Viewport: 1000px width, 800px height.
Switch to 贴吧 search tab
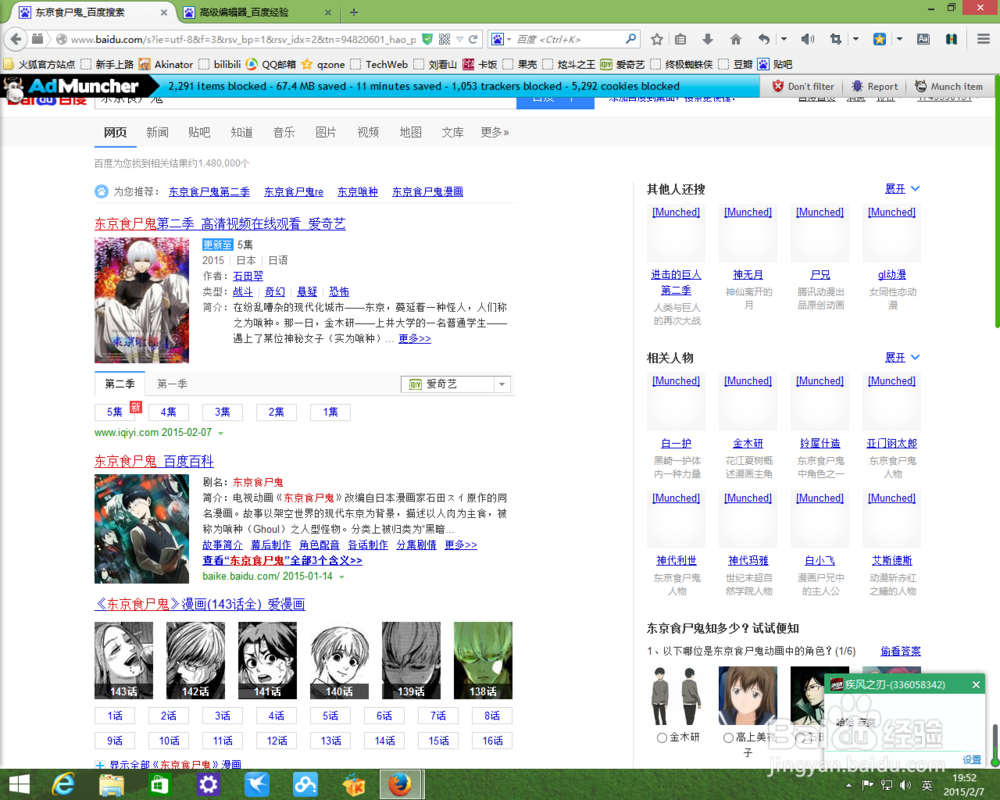pyautogui.click(x=200, y=132)
